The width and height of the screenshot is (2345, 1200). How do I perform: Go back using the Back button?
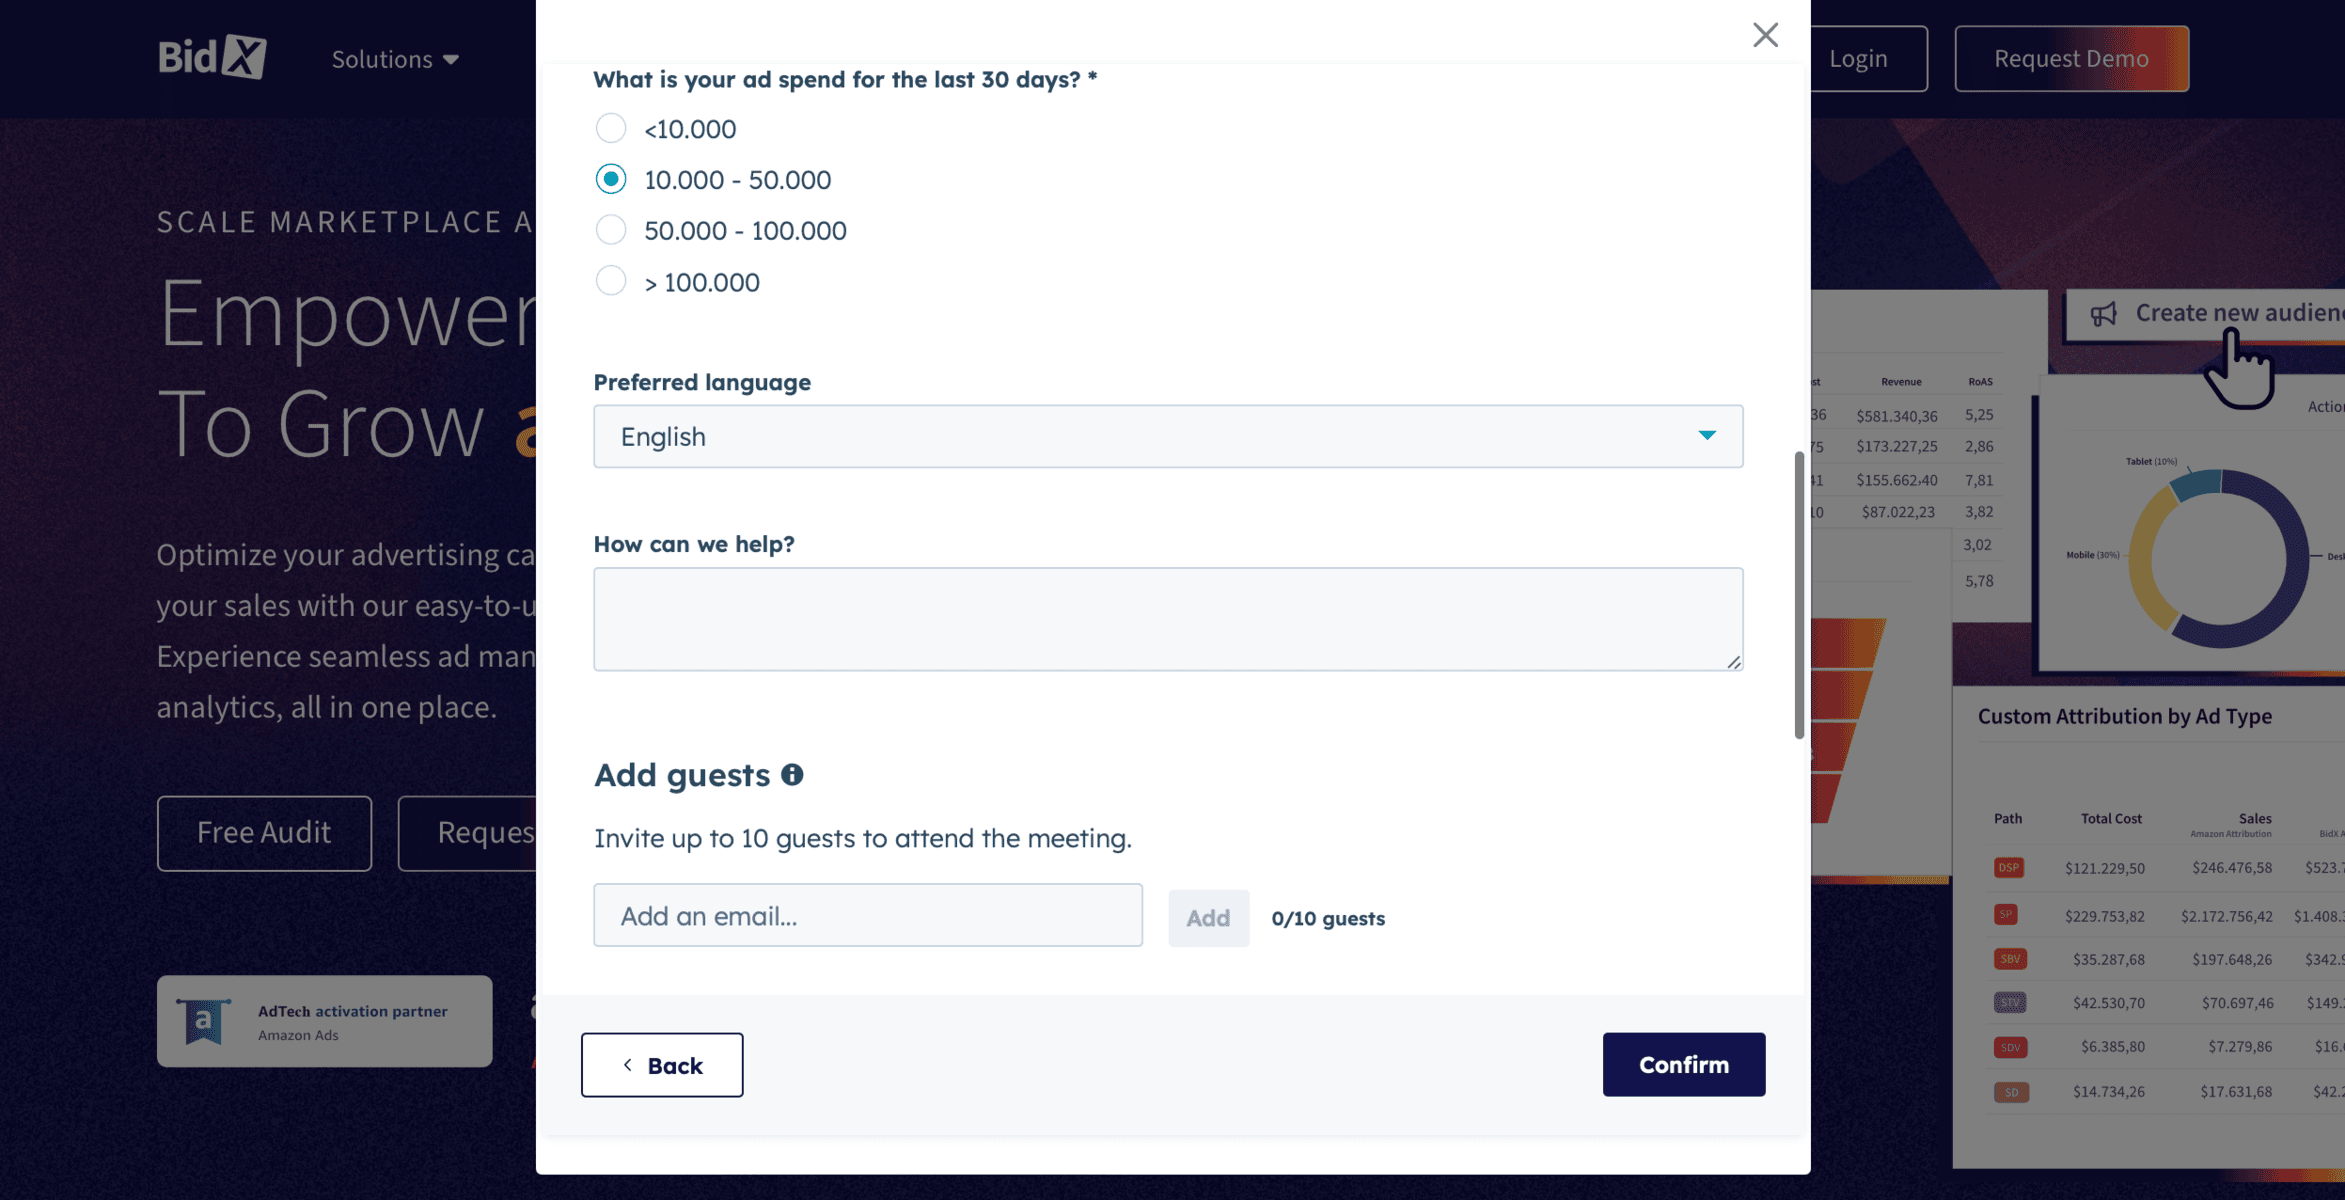[662, 1065]
